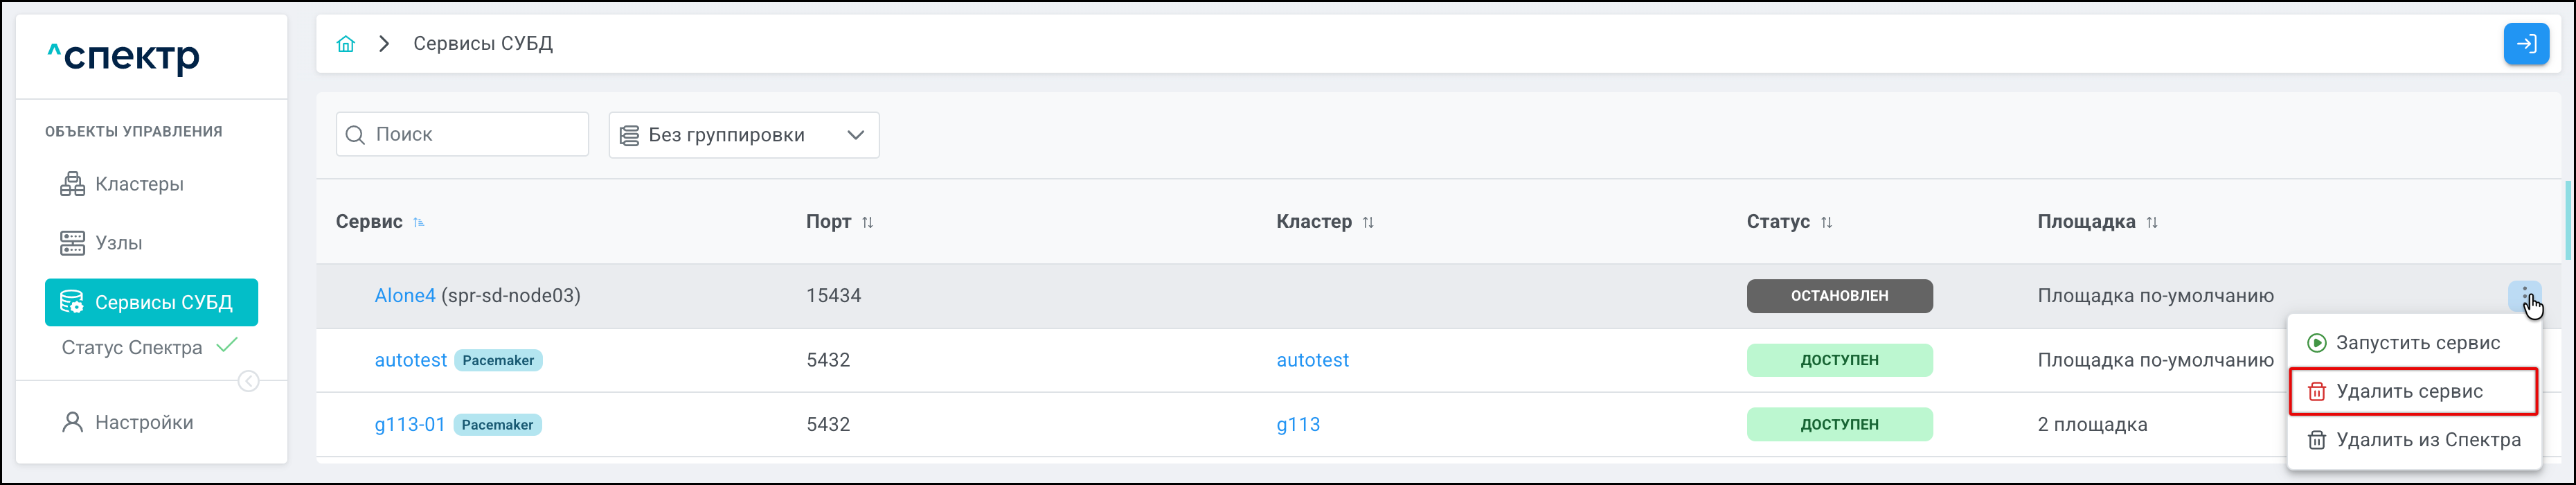
Task: Click the logout icon button
Action: point(2525,44)
